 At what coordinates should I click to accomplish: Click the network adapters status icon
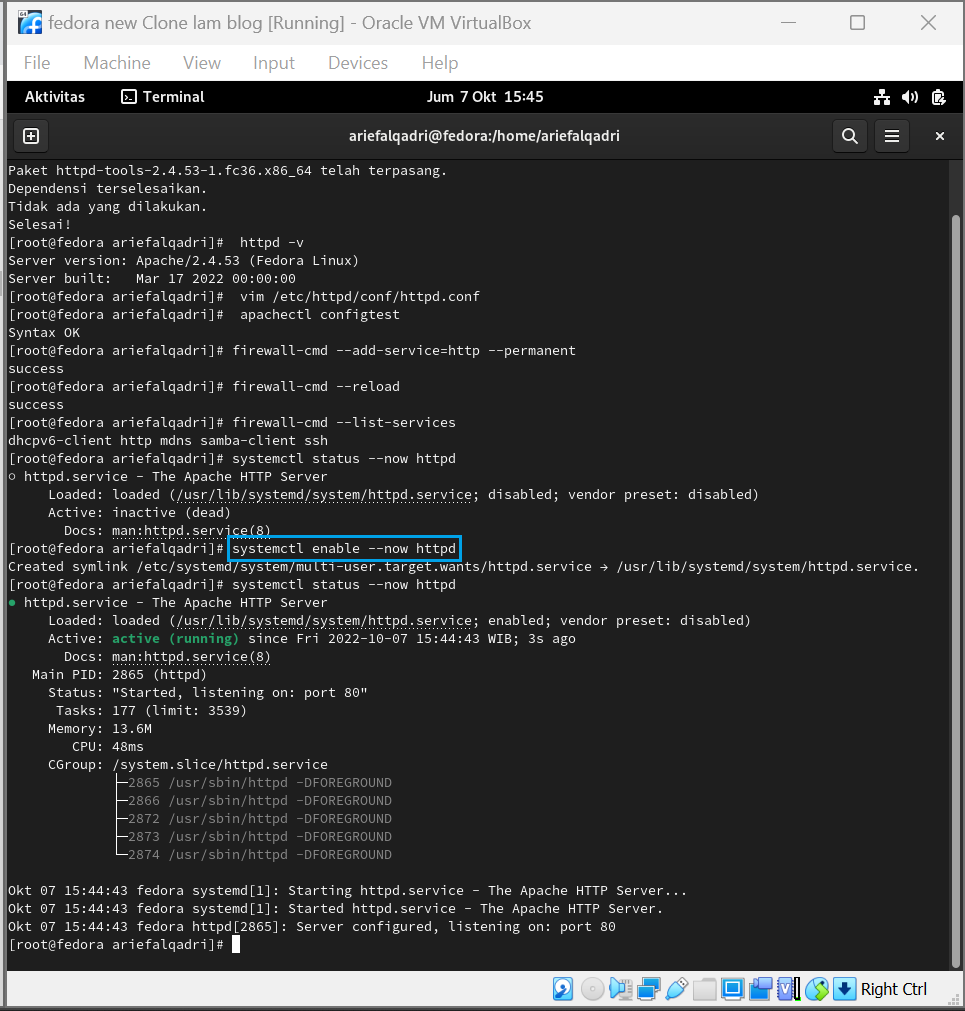click(648, 988)
